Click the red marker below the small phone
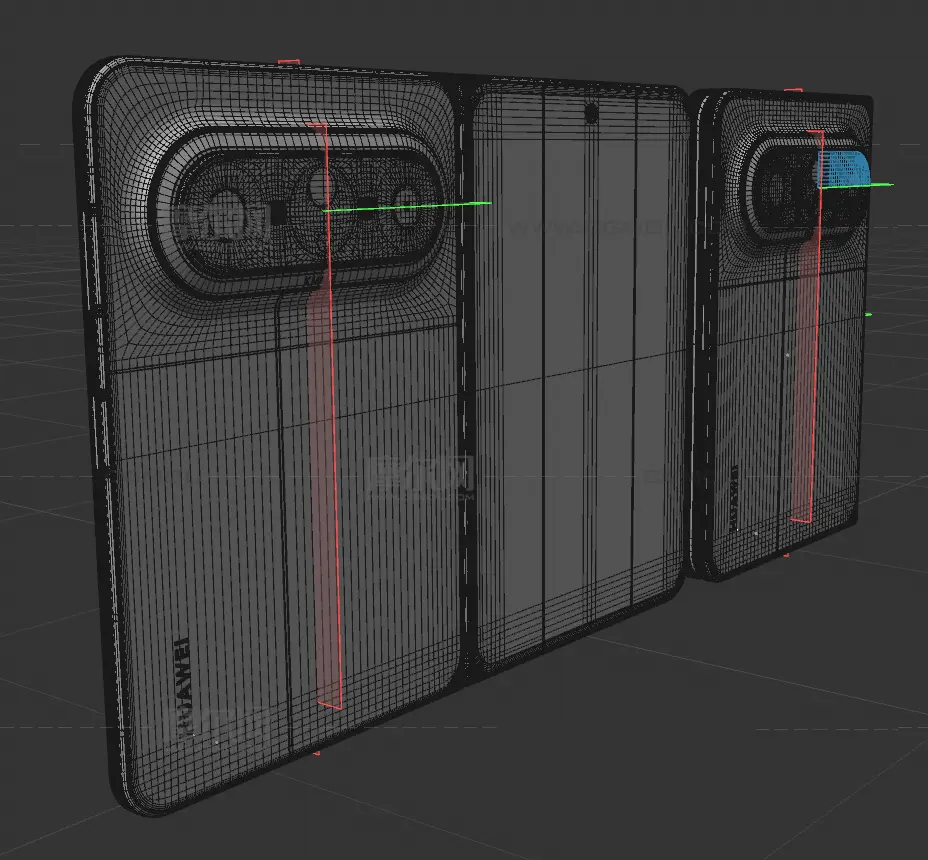Screen dimensions: 928x860 (786, 553)
